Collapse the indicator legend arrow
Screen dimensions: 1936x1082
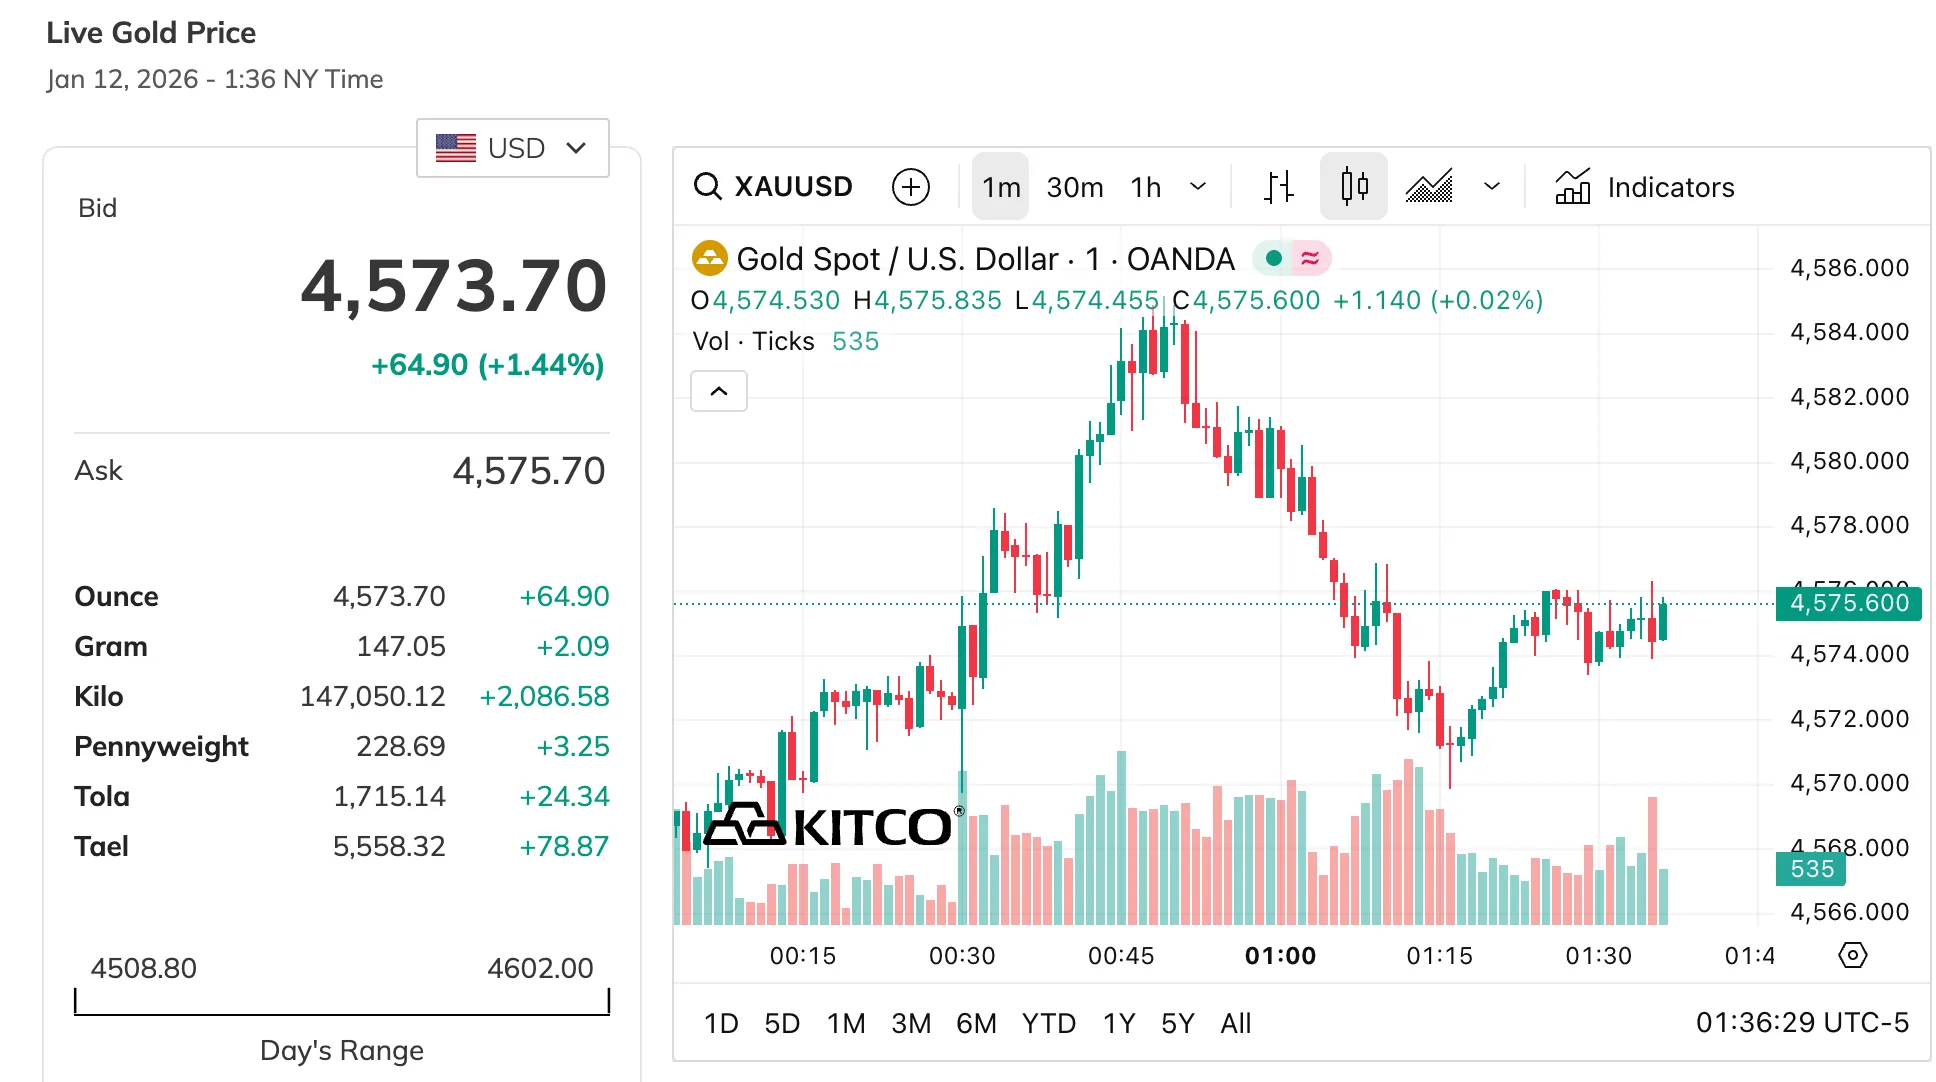coord(718,391)
